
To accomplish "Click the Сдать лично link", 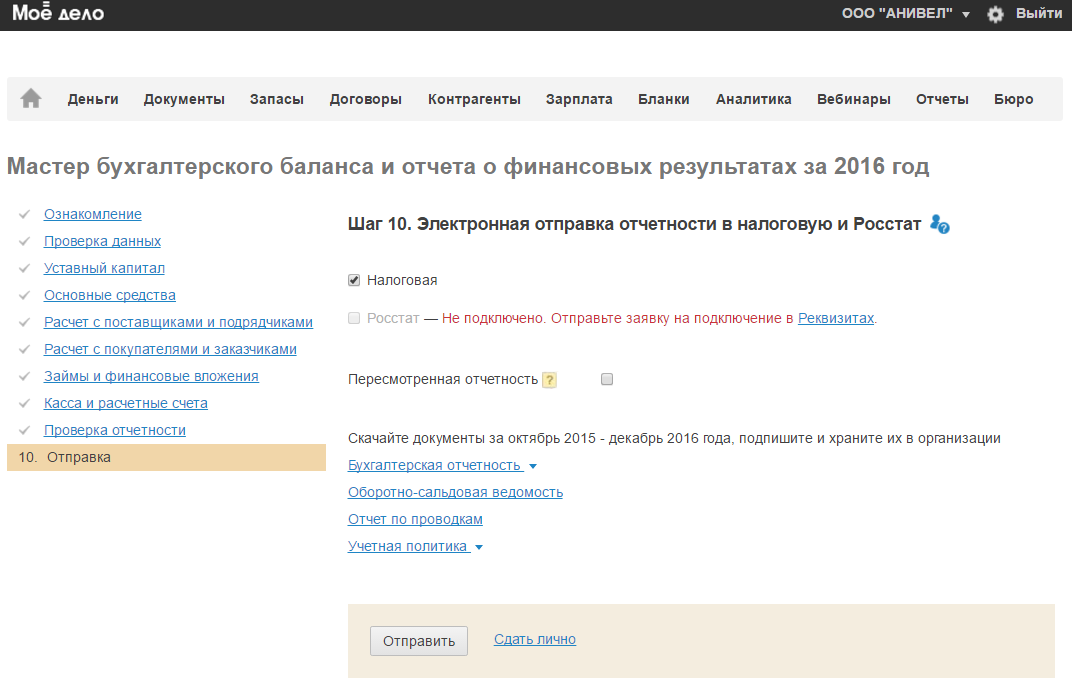I will pyautogui.click(x=534, y=640).
